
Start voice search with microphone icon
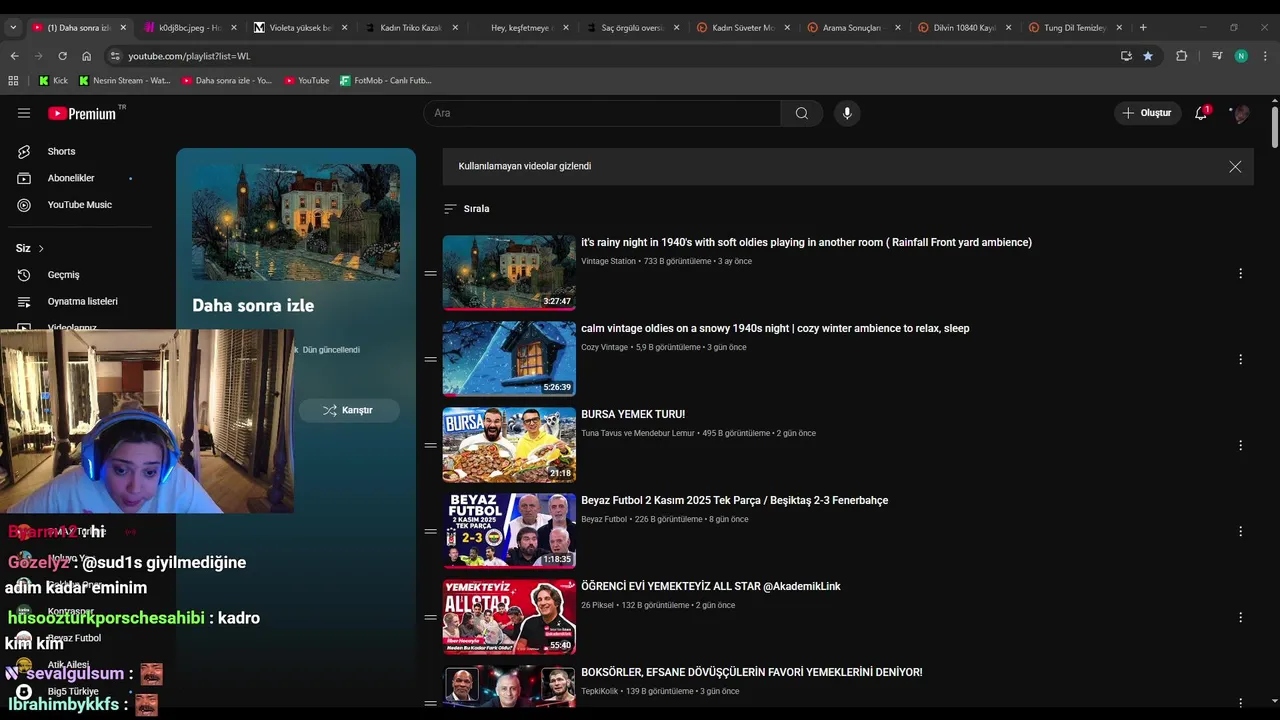pos(847,113)
